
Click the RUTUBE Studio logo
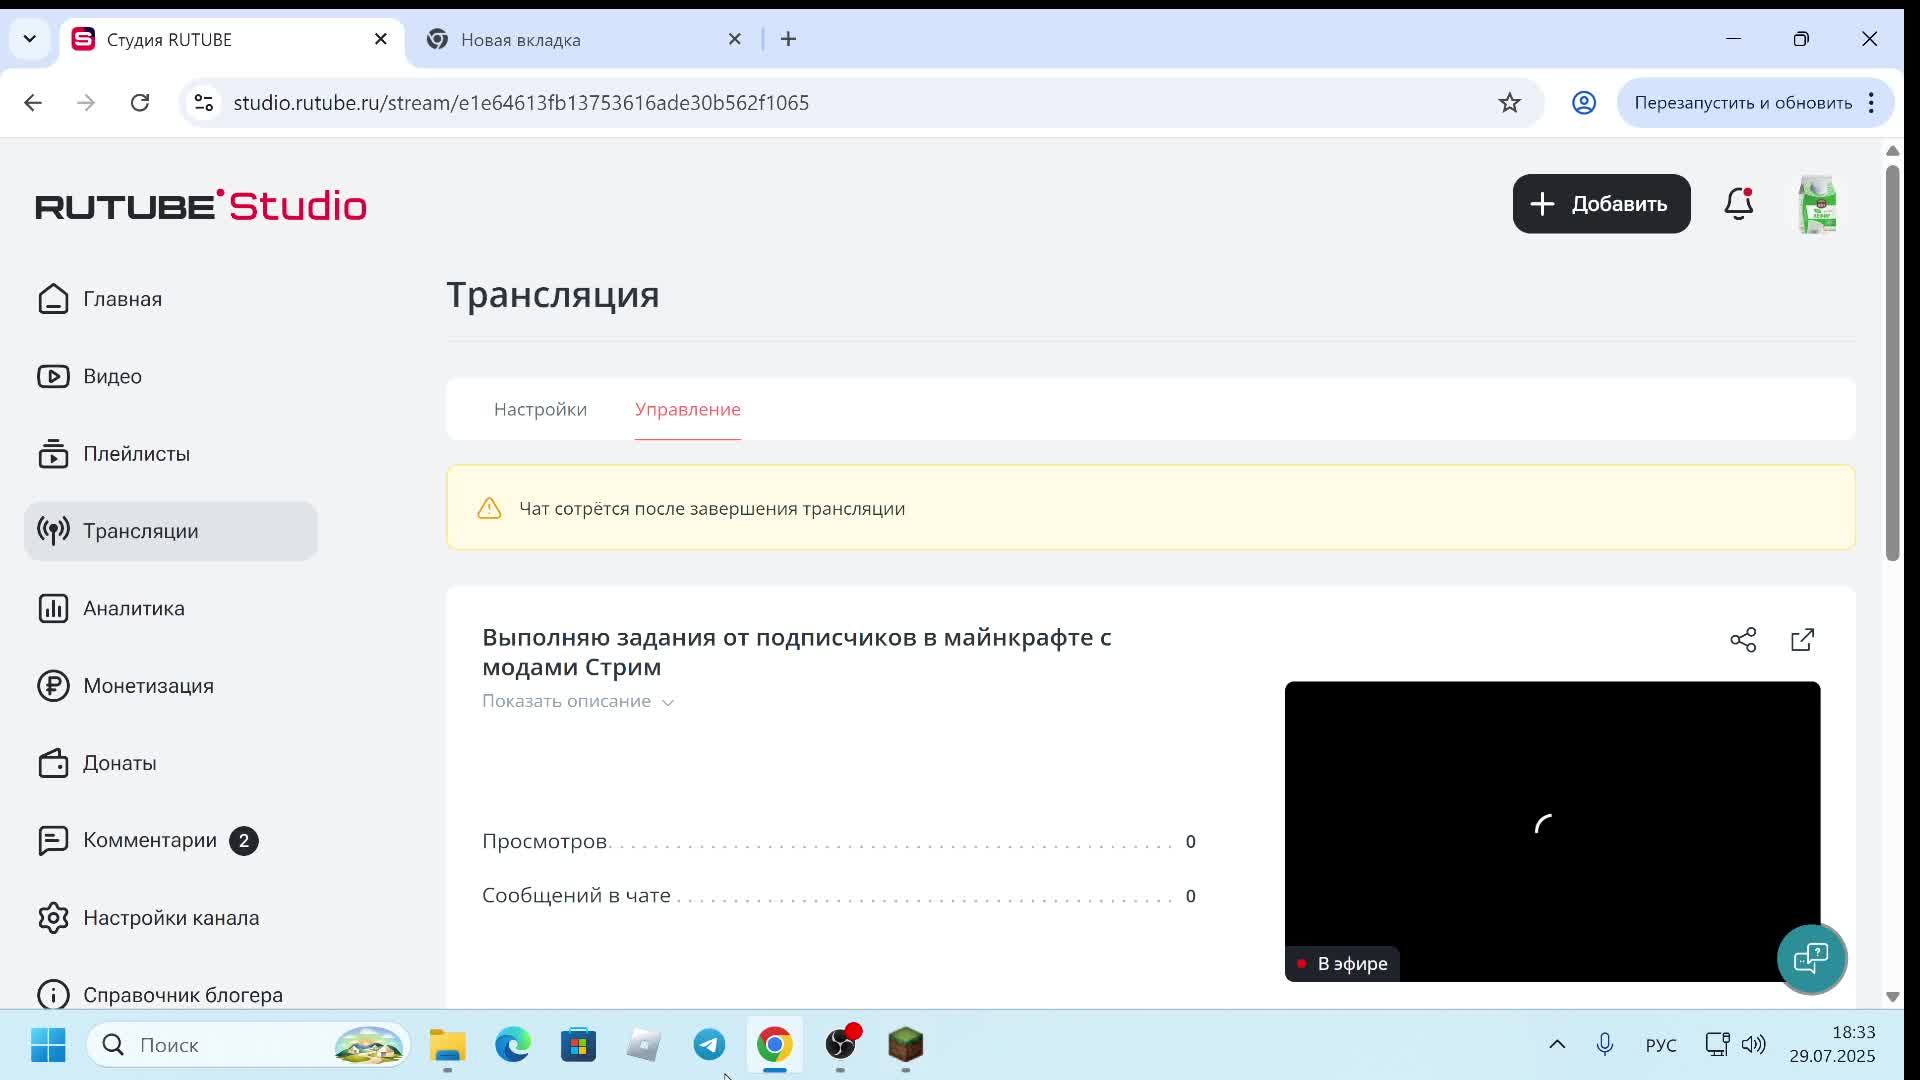point(201,206)
